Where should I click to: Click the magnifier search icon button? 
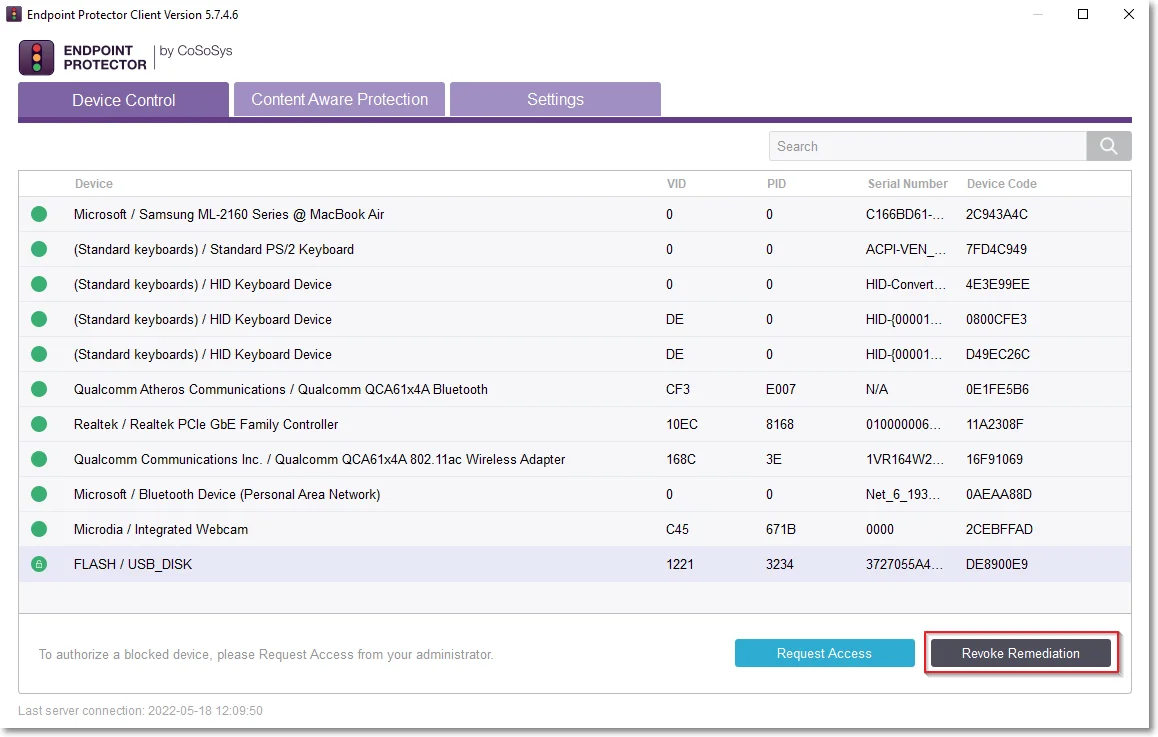(x=1109, y=146)
